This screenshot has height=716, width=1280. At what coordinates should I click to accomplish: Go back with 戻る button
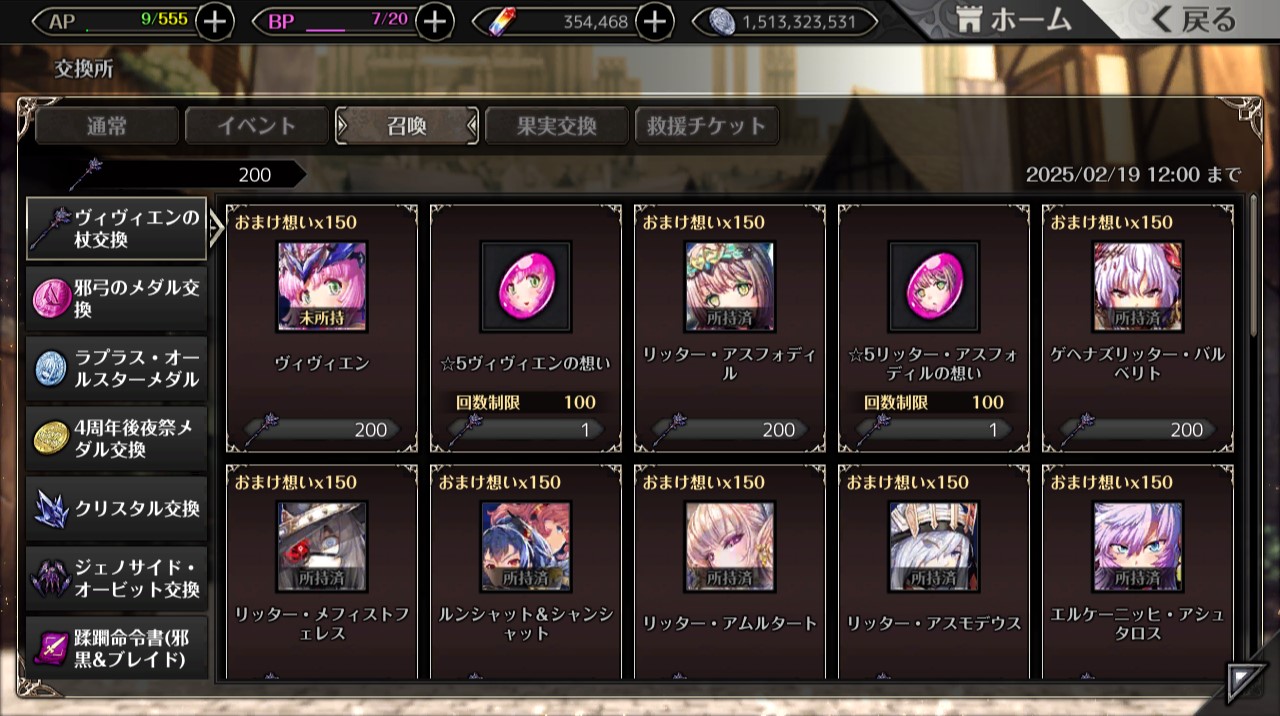(x=1193, y=19)
